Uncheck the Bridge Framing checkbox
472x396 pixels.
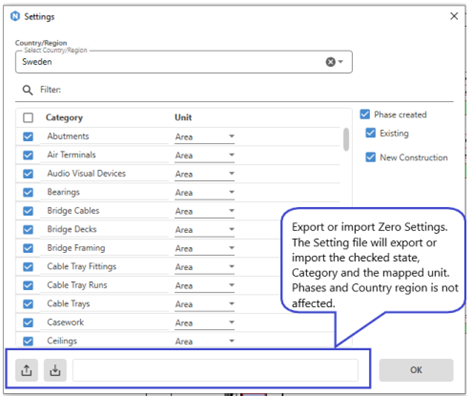[28, 248]
